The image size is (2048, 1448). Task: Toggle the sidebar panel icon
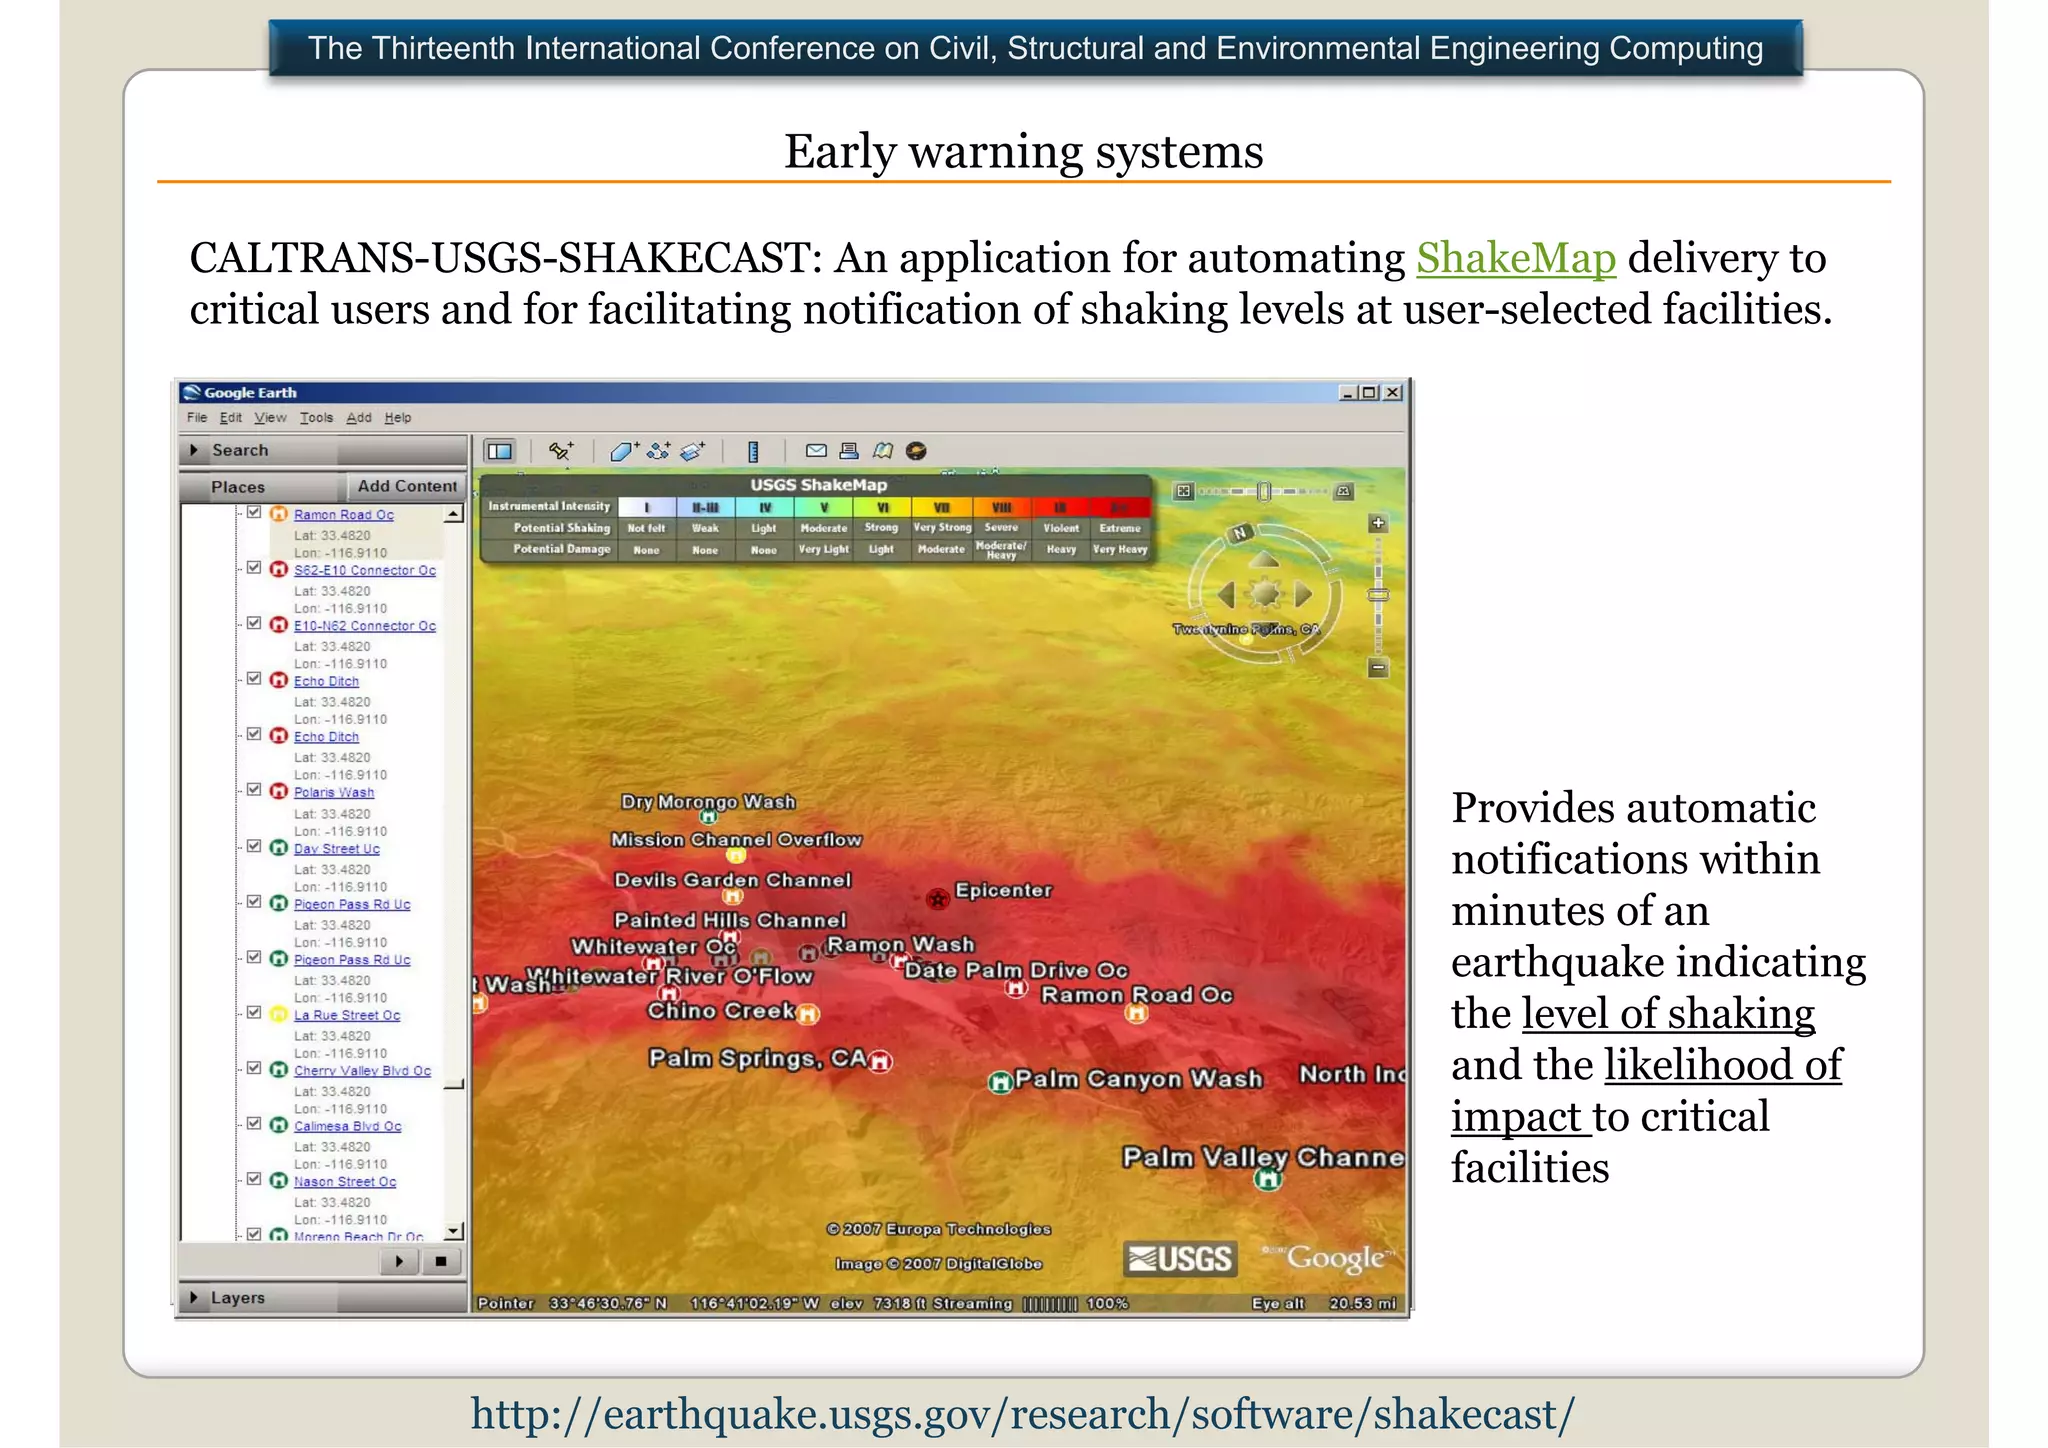point(499,451)
